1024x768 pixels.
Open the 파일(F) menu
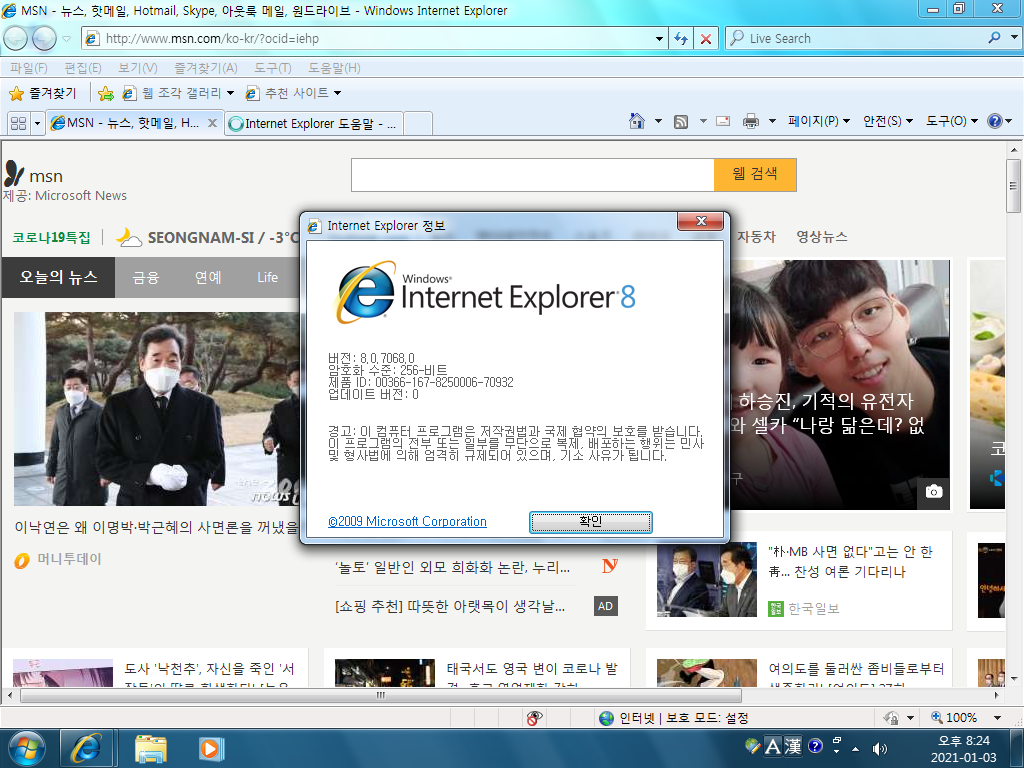pyautogui.click(x=29, y=68)
